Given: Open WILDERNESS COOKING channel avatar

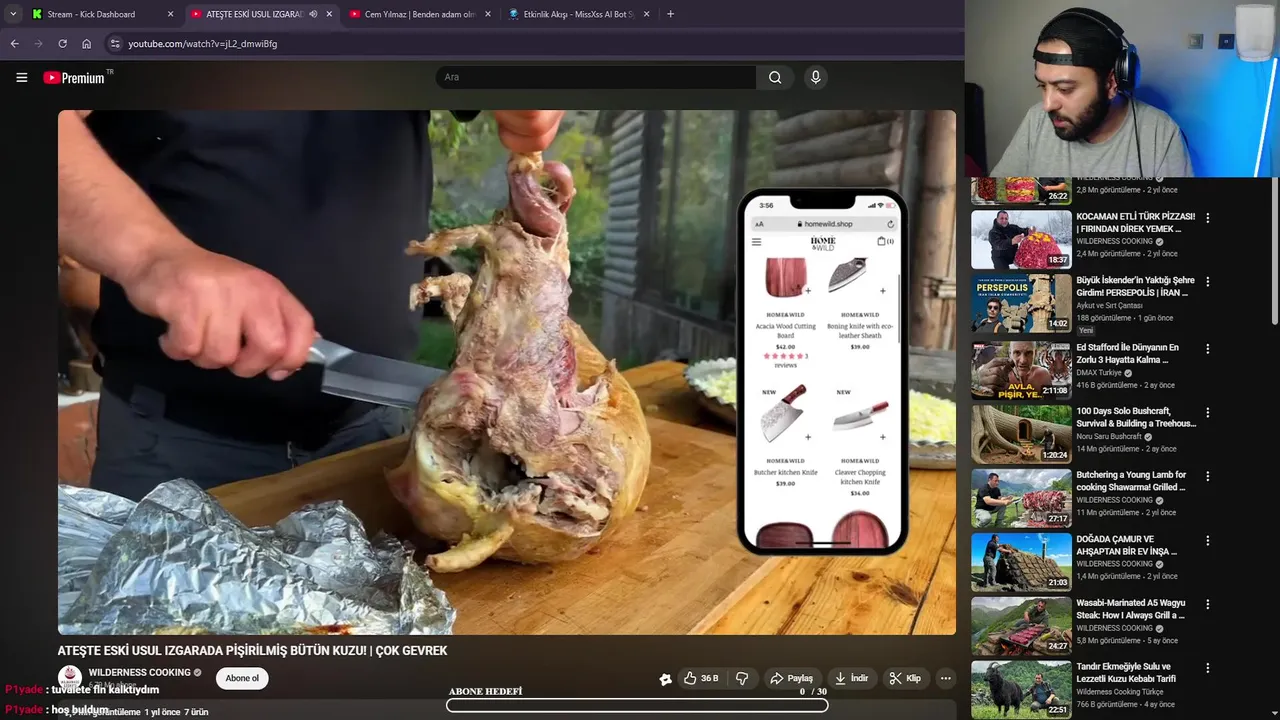Looking at the screenshot, I should pos(70,677).
